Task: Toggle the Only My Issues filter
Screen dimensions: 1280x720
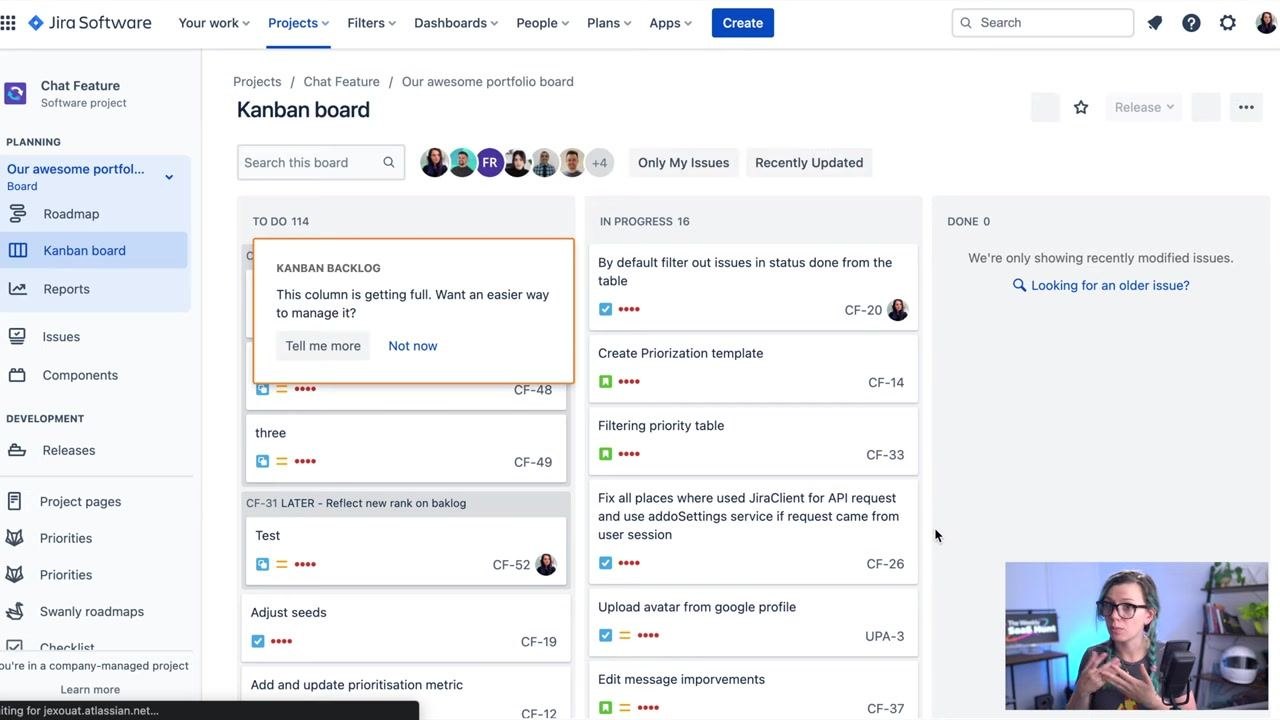Action: coord(684,162)
